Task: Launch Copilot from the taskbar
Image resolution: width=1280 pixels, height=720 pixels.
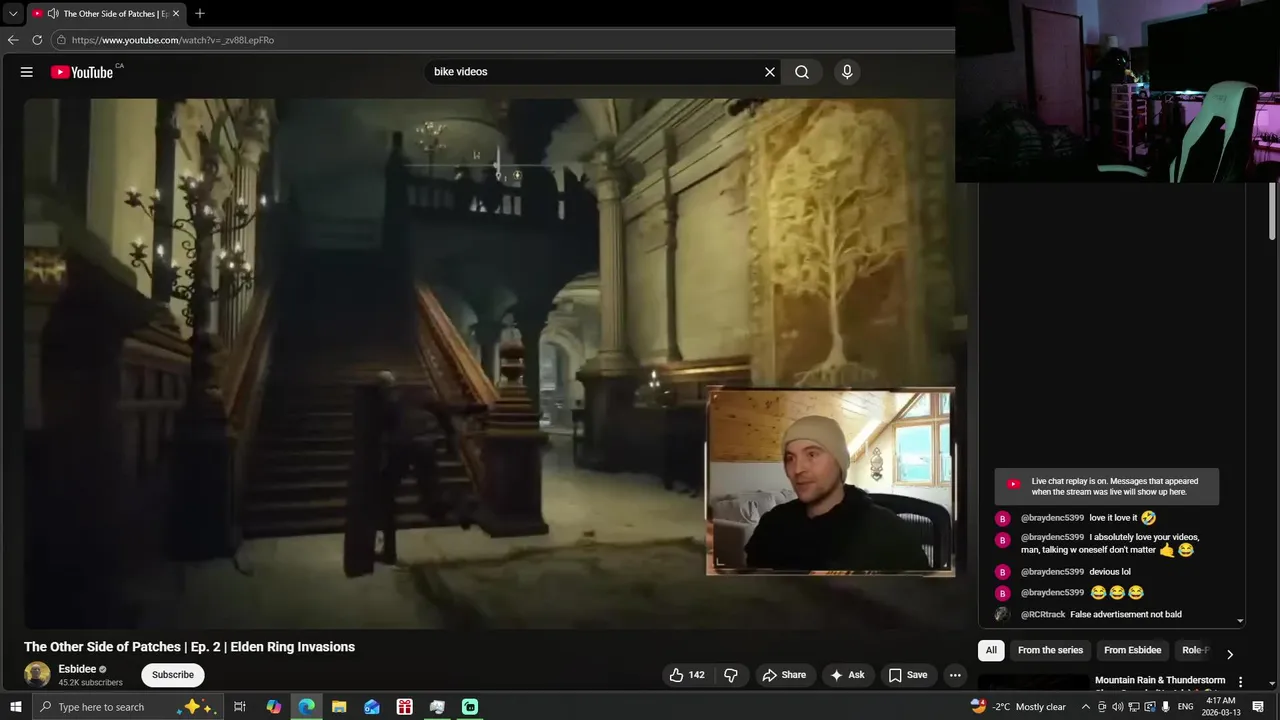Action: [x=274, y=707]
